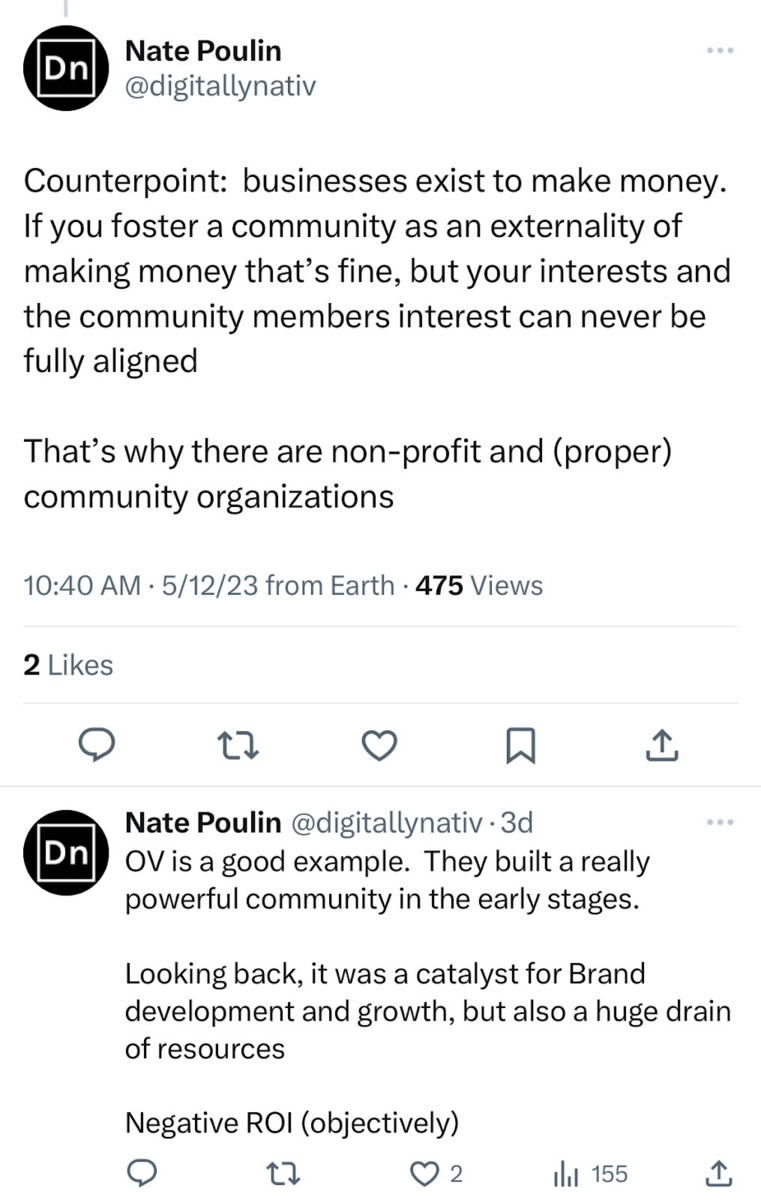View analytics showing 155 views
This screenshot has width=761, height=1200.
click(x=591, y=1173)
